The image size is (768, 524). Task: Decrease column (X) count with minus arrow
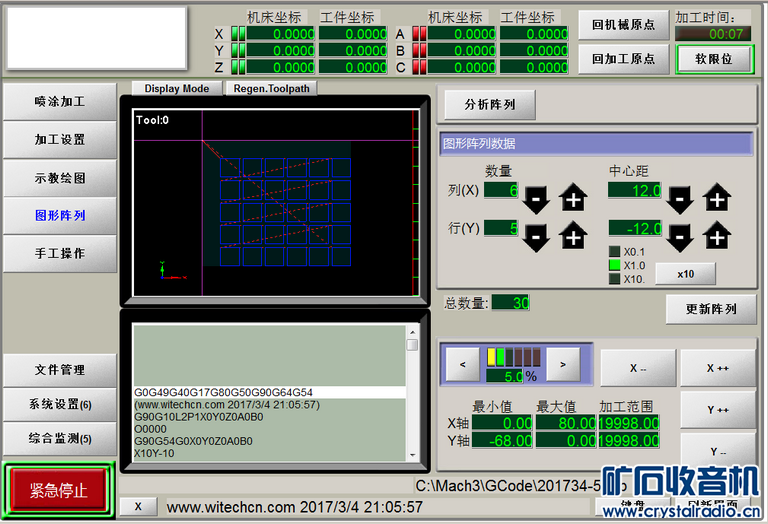(537, 198)
